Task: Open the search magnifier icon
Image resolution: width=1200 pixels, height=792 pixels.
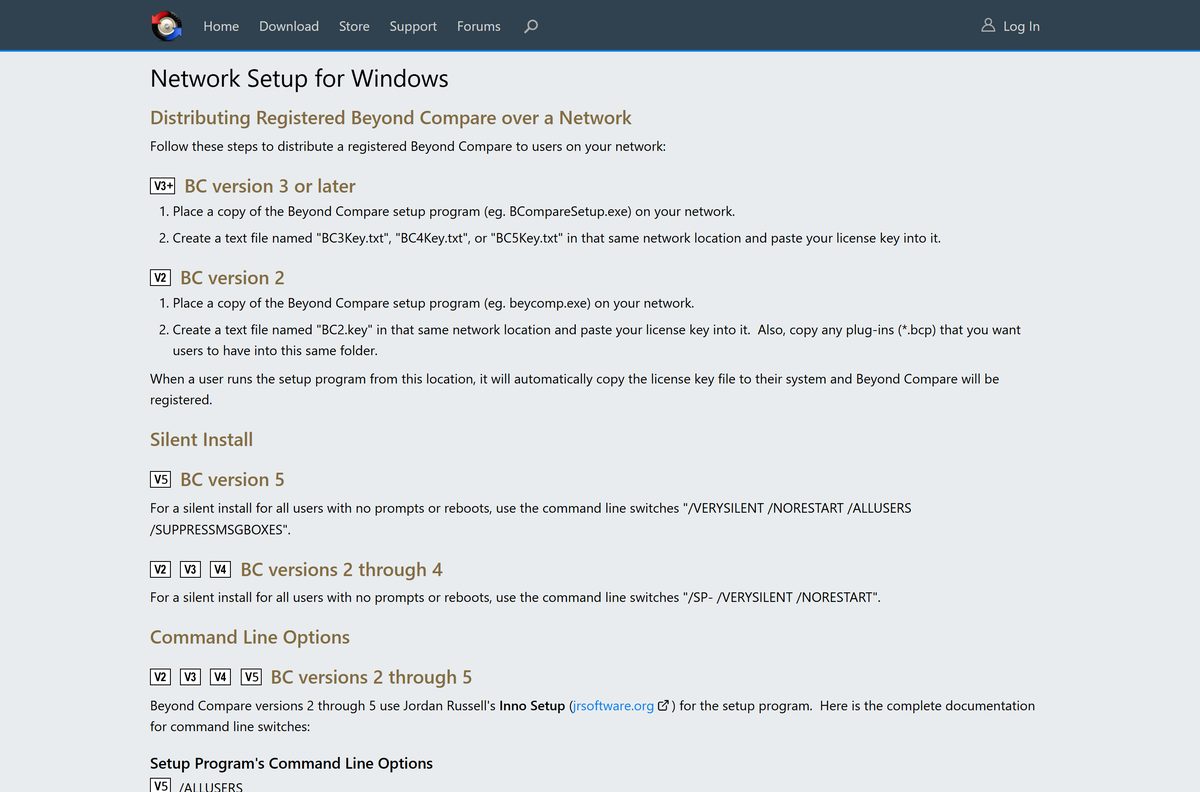Action: point(531,26)
